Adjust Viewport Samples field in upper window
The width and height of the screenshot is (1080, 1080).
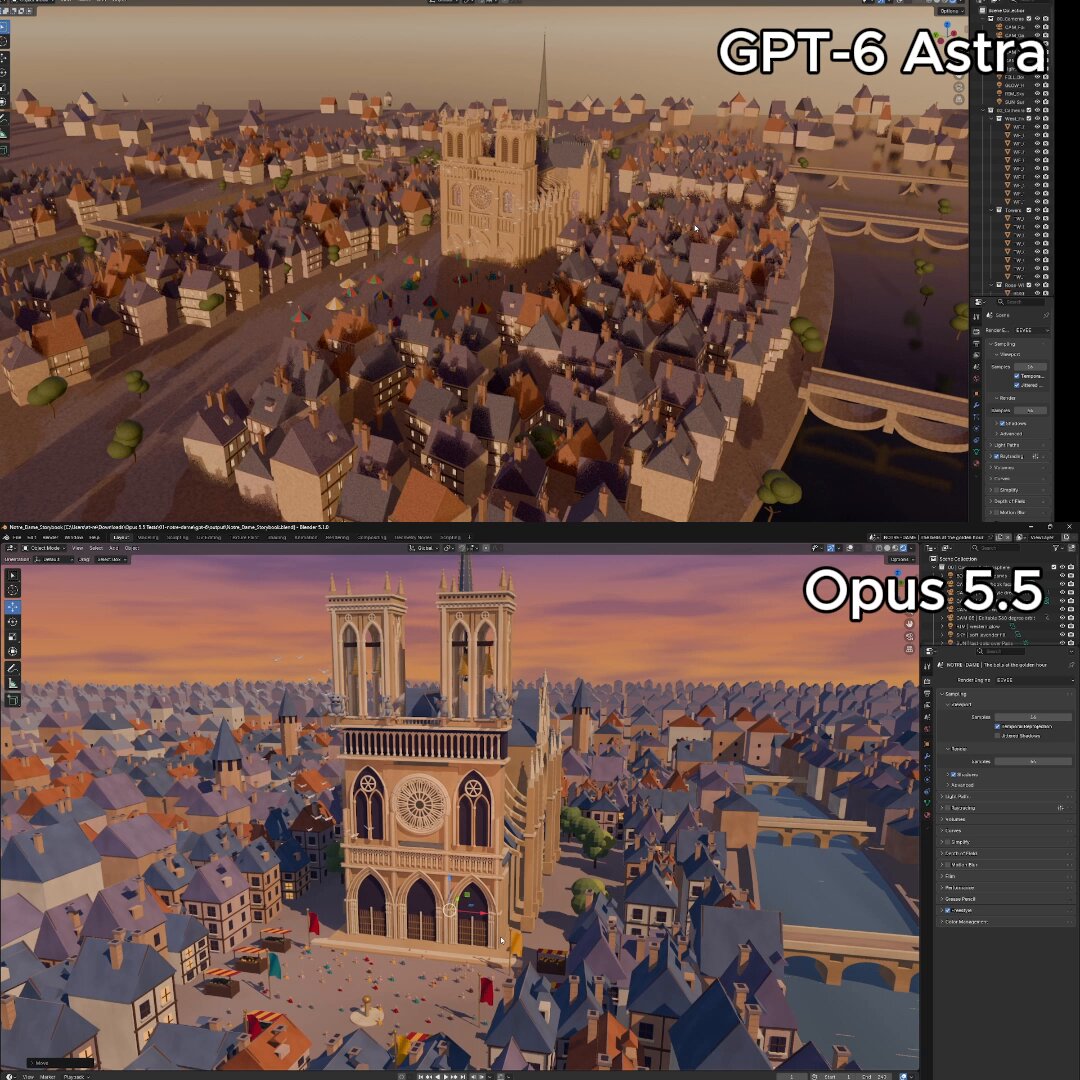pyautogui.click(x=1030, y=366)
